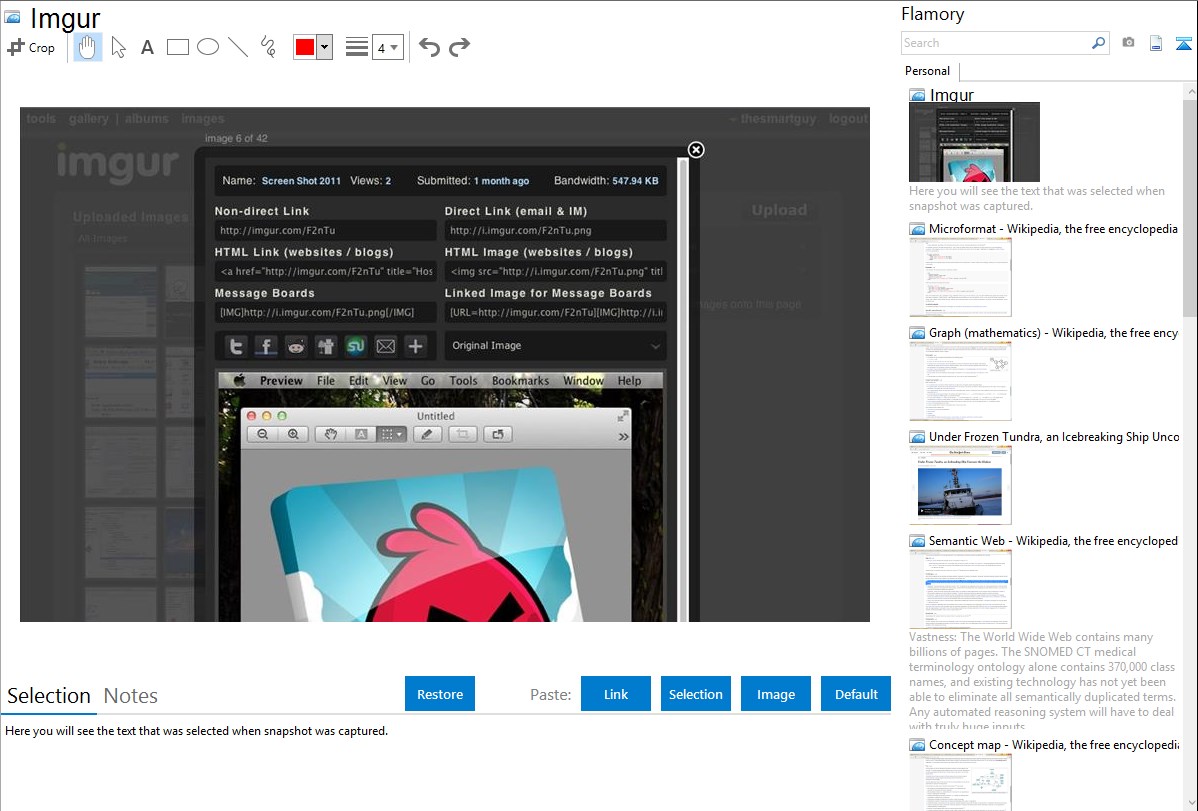Image resolution: width=1198 pixels, height=811 pixels.
Task: Click the pencil annotate button in Preview toolbar
Action: pos(427,434)
